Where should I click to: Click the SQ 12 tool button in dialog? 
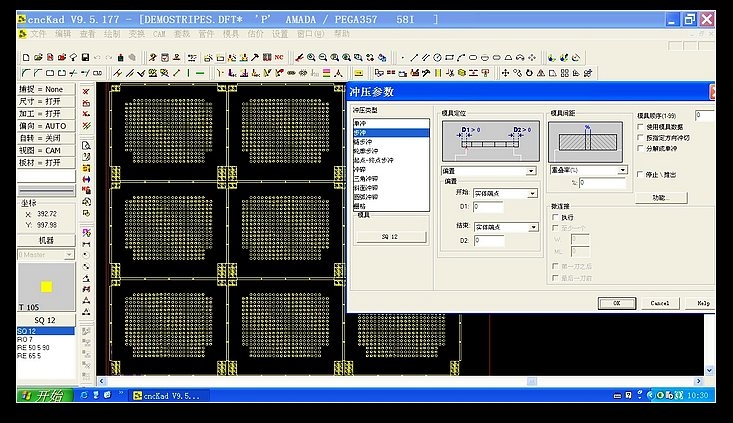(x=391, y=237)
